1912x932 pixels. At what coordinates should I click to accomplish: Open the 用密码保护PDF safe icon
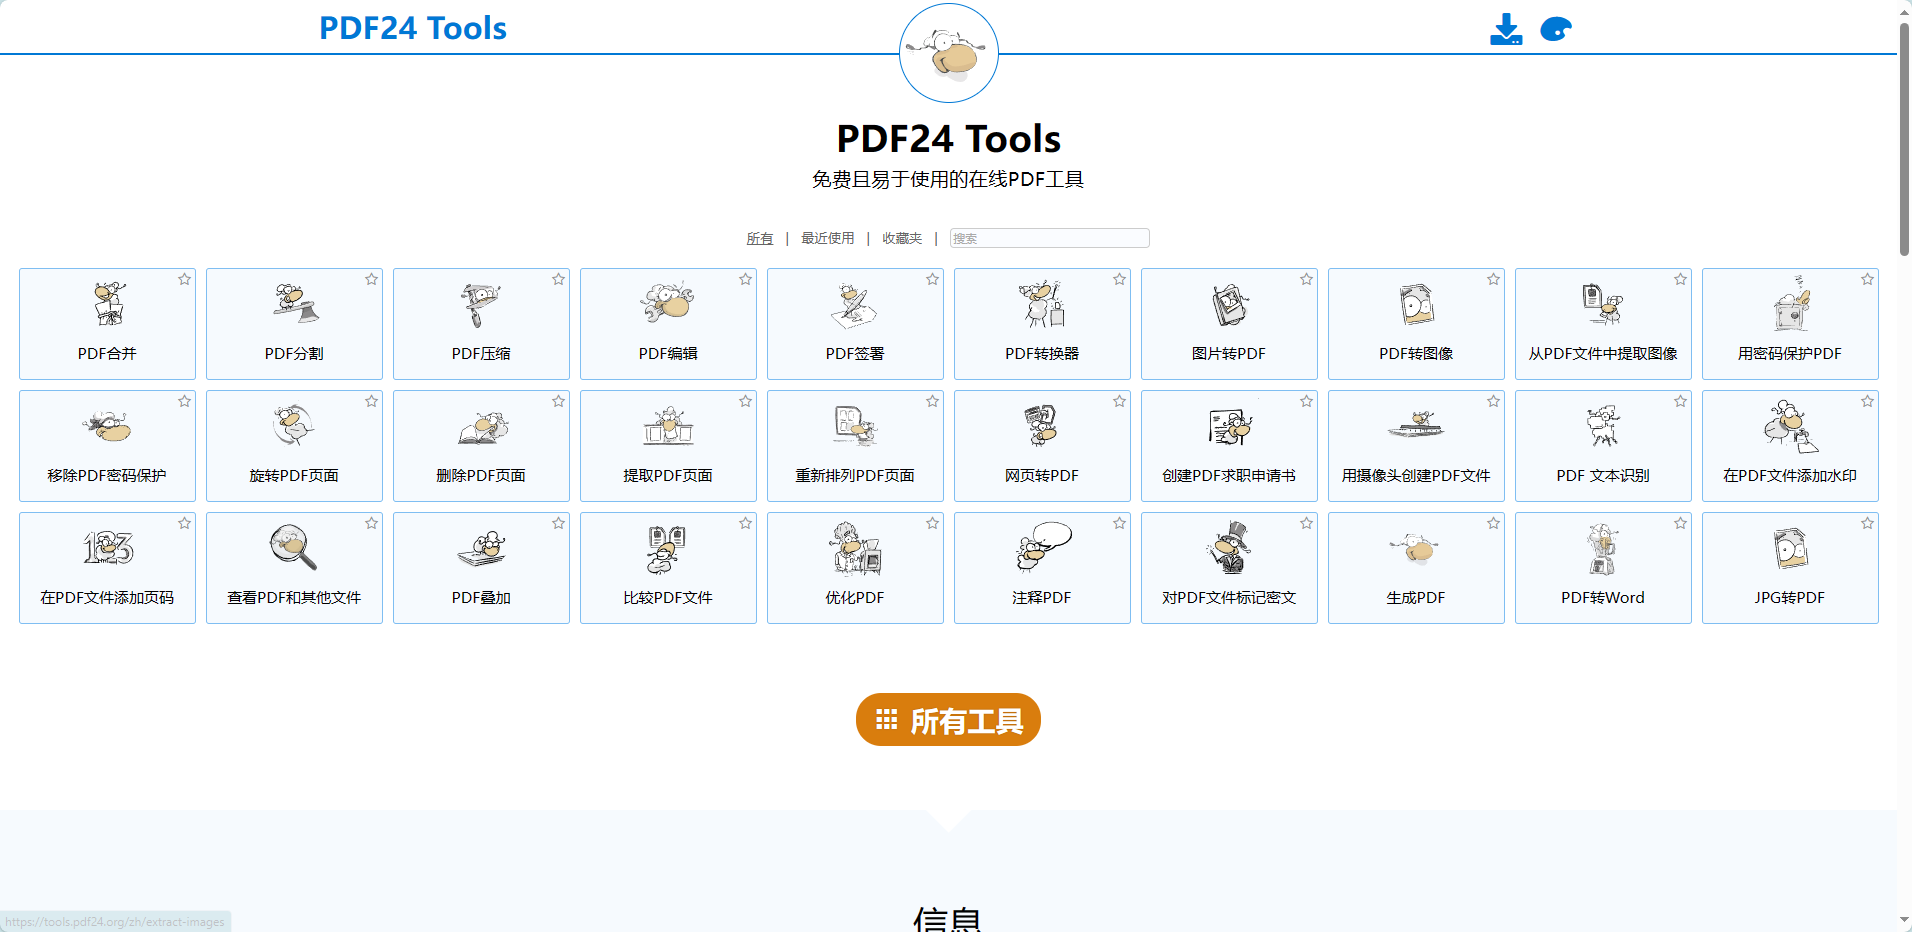[x=1790, y=304]
